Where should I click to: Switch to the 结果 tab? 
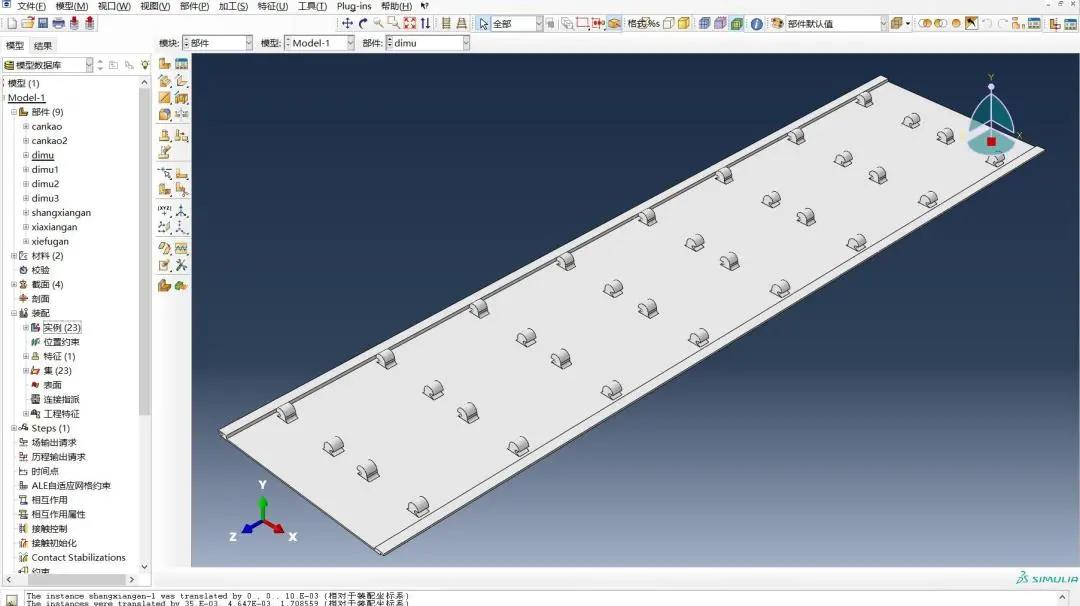[x=44, y=45]
